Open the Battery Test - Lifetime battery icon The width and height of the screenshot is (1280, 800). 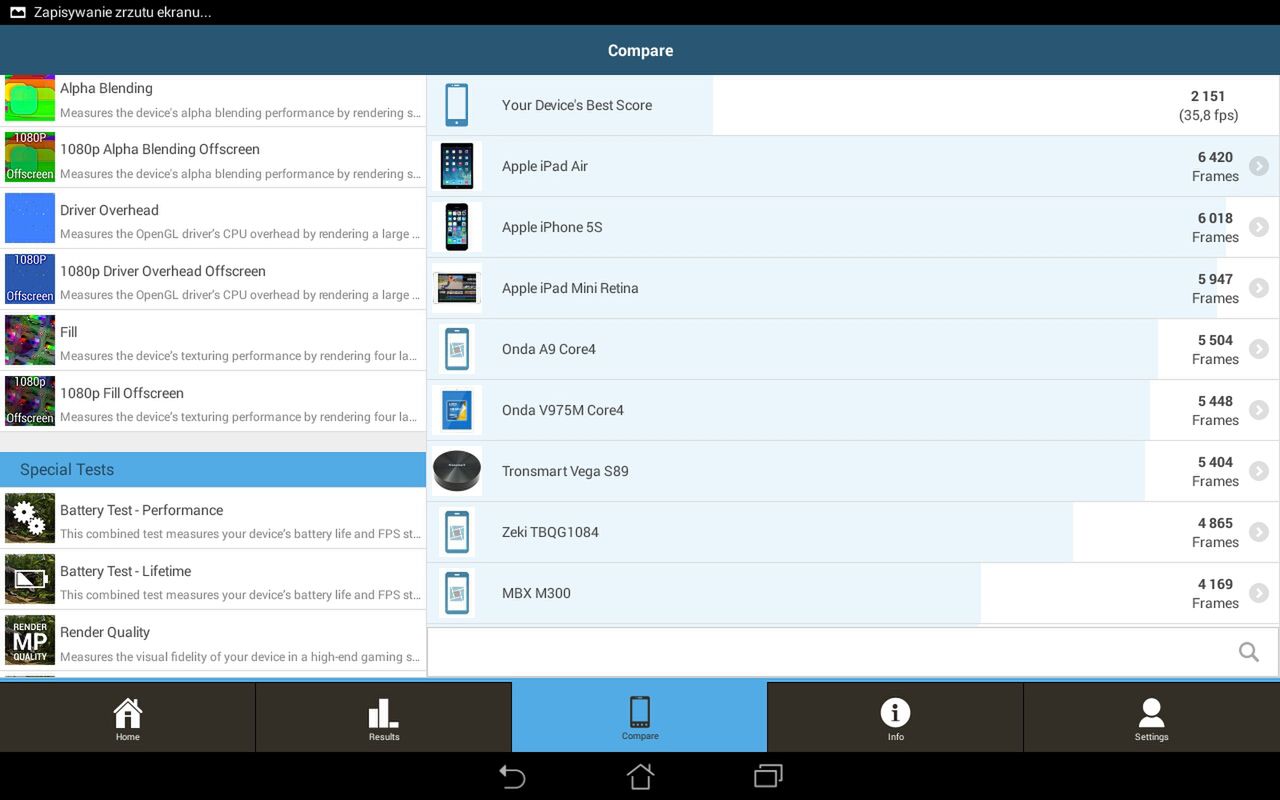(30, 579)
